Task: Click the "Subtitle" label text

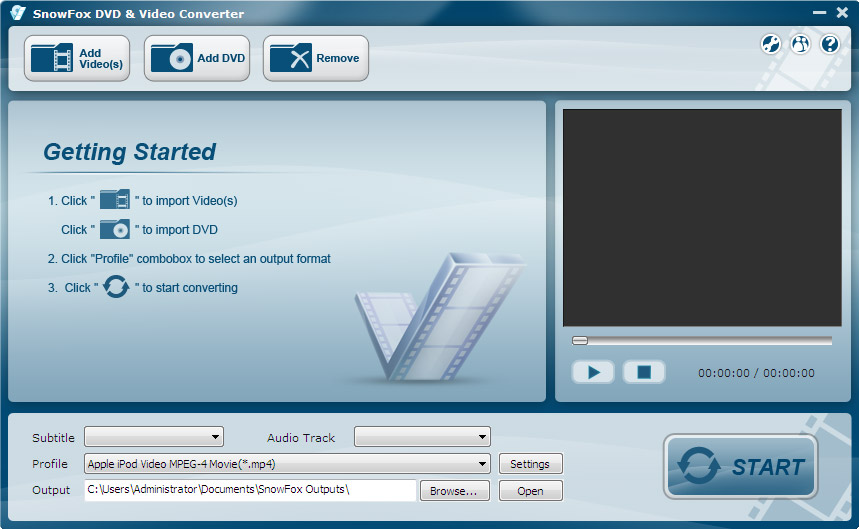Action: tap(53, 438)
